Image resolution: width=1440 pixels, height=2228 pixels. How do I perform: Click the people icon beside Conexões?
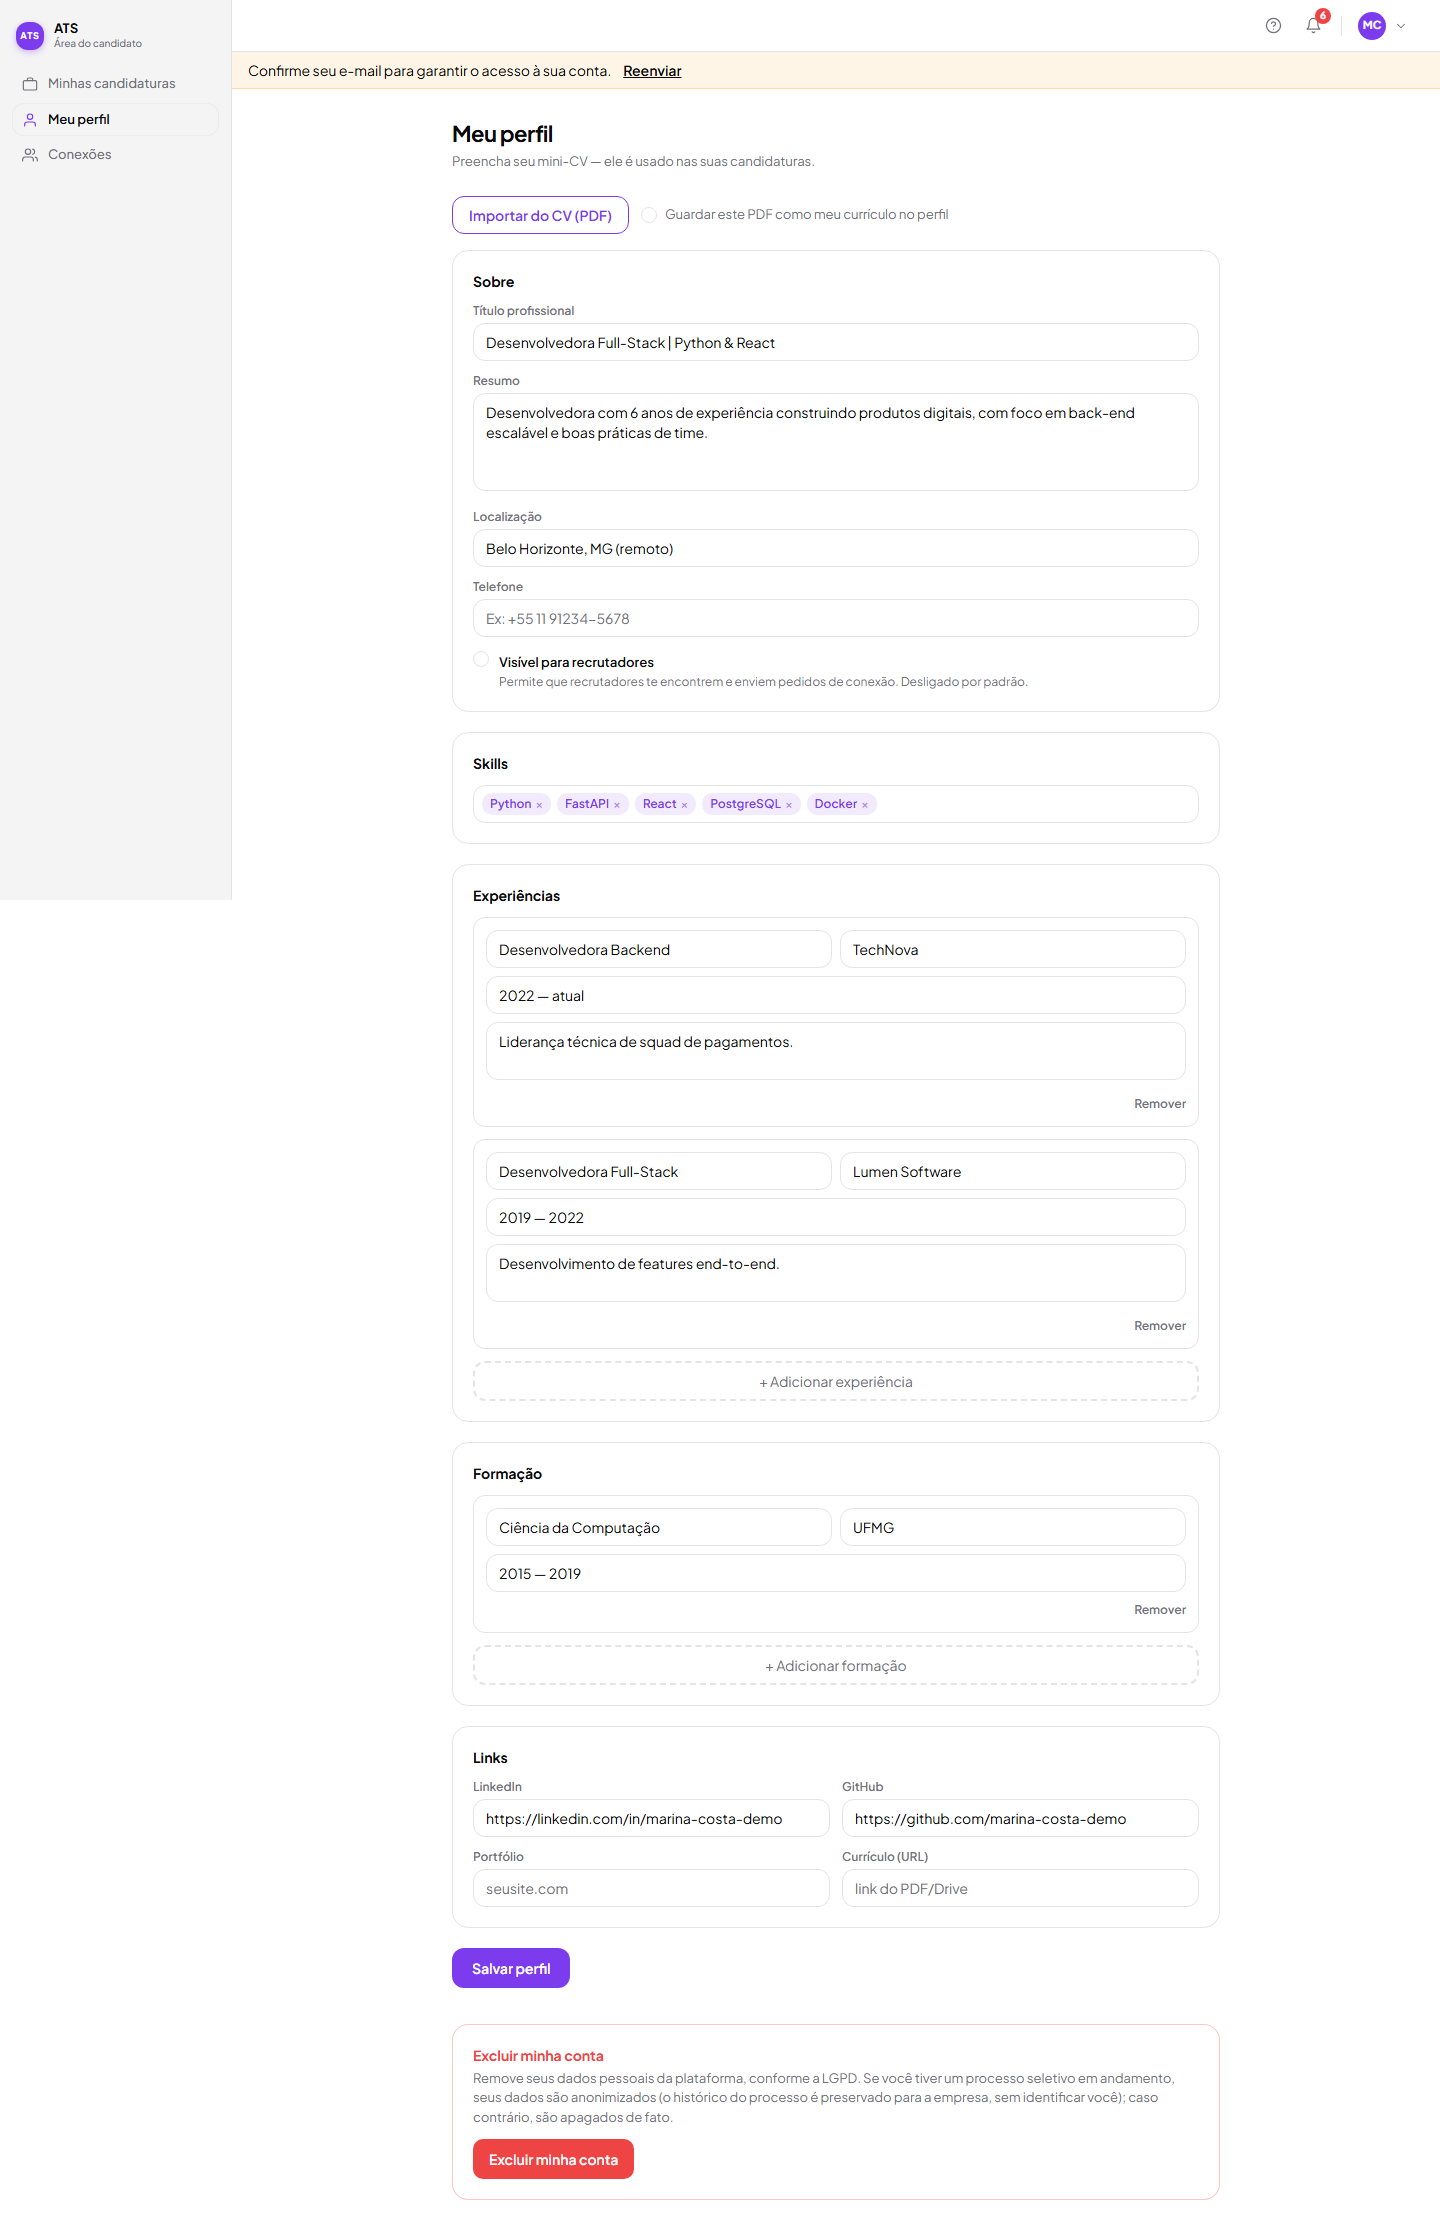pos(30,155)
